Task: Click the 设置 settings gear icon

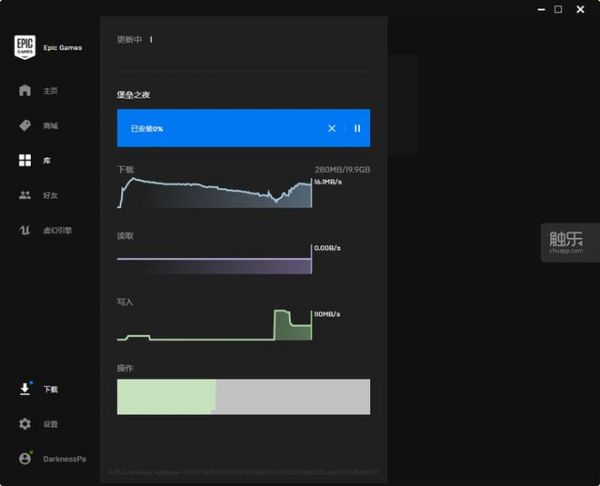Action: (25, 424)
